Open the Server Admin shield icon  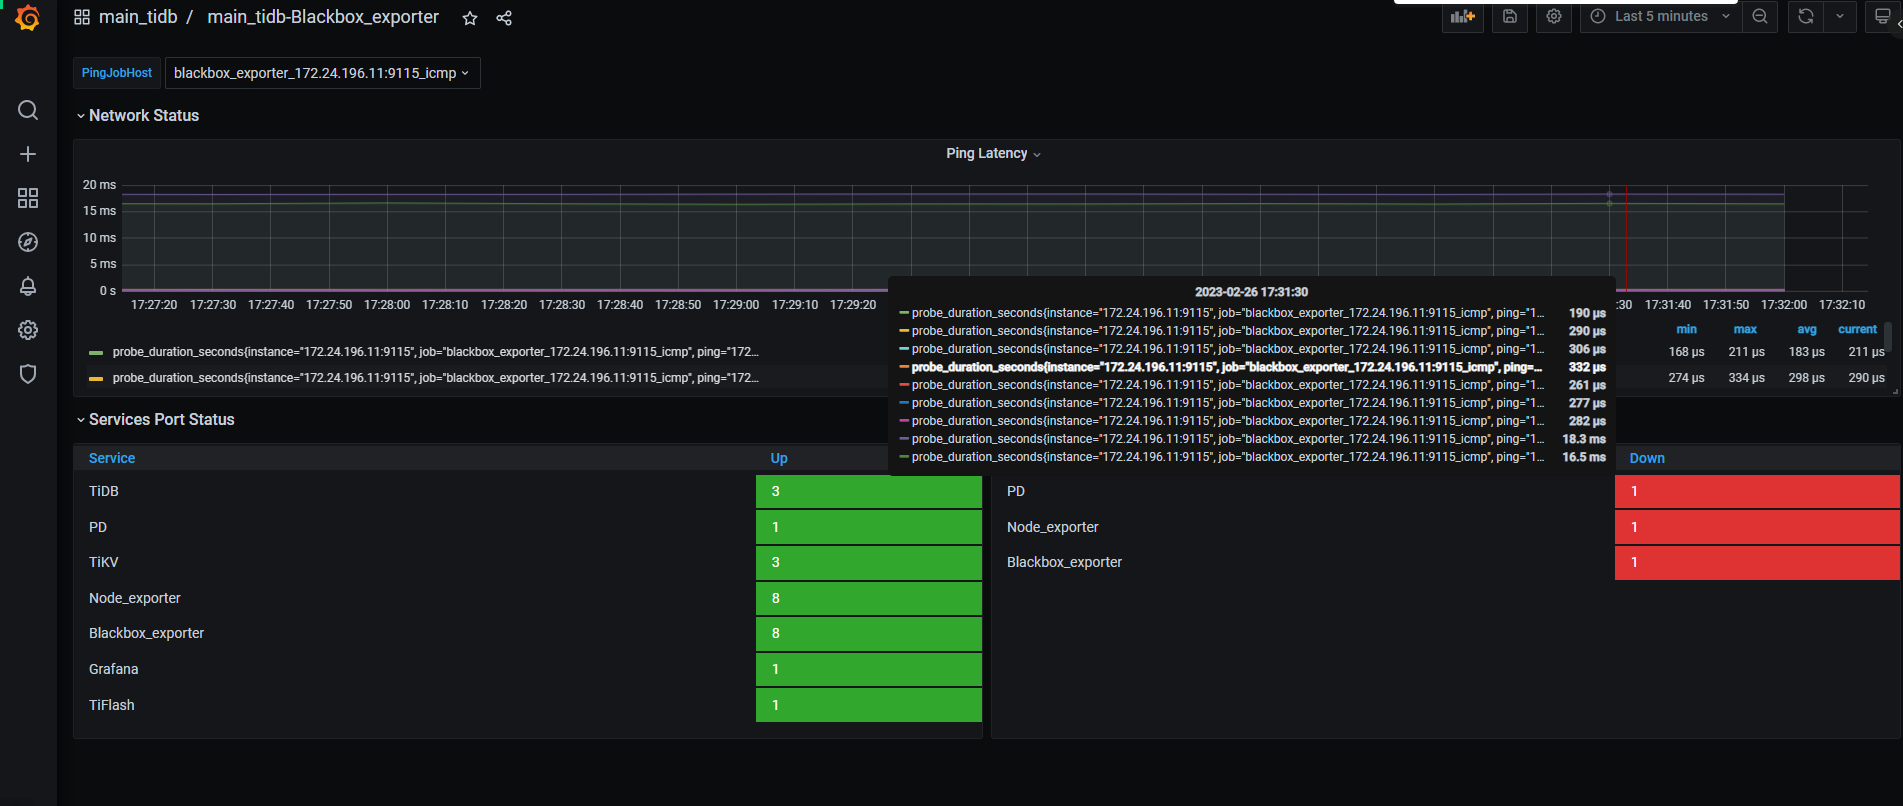tap(28, 374)
